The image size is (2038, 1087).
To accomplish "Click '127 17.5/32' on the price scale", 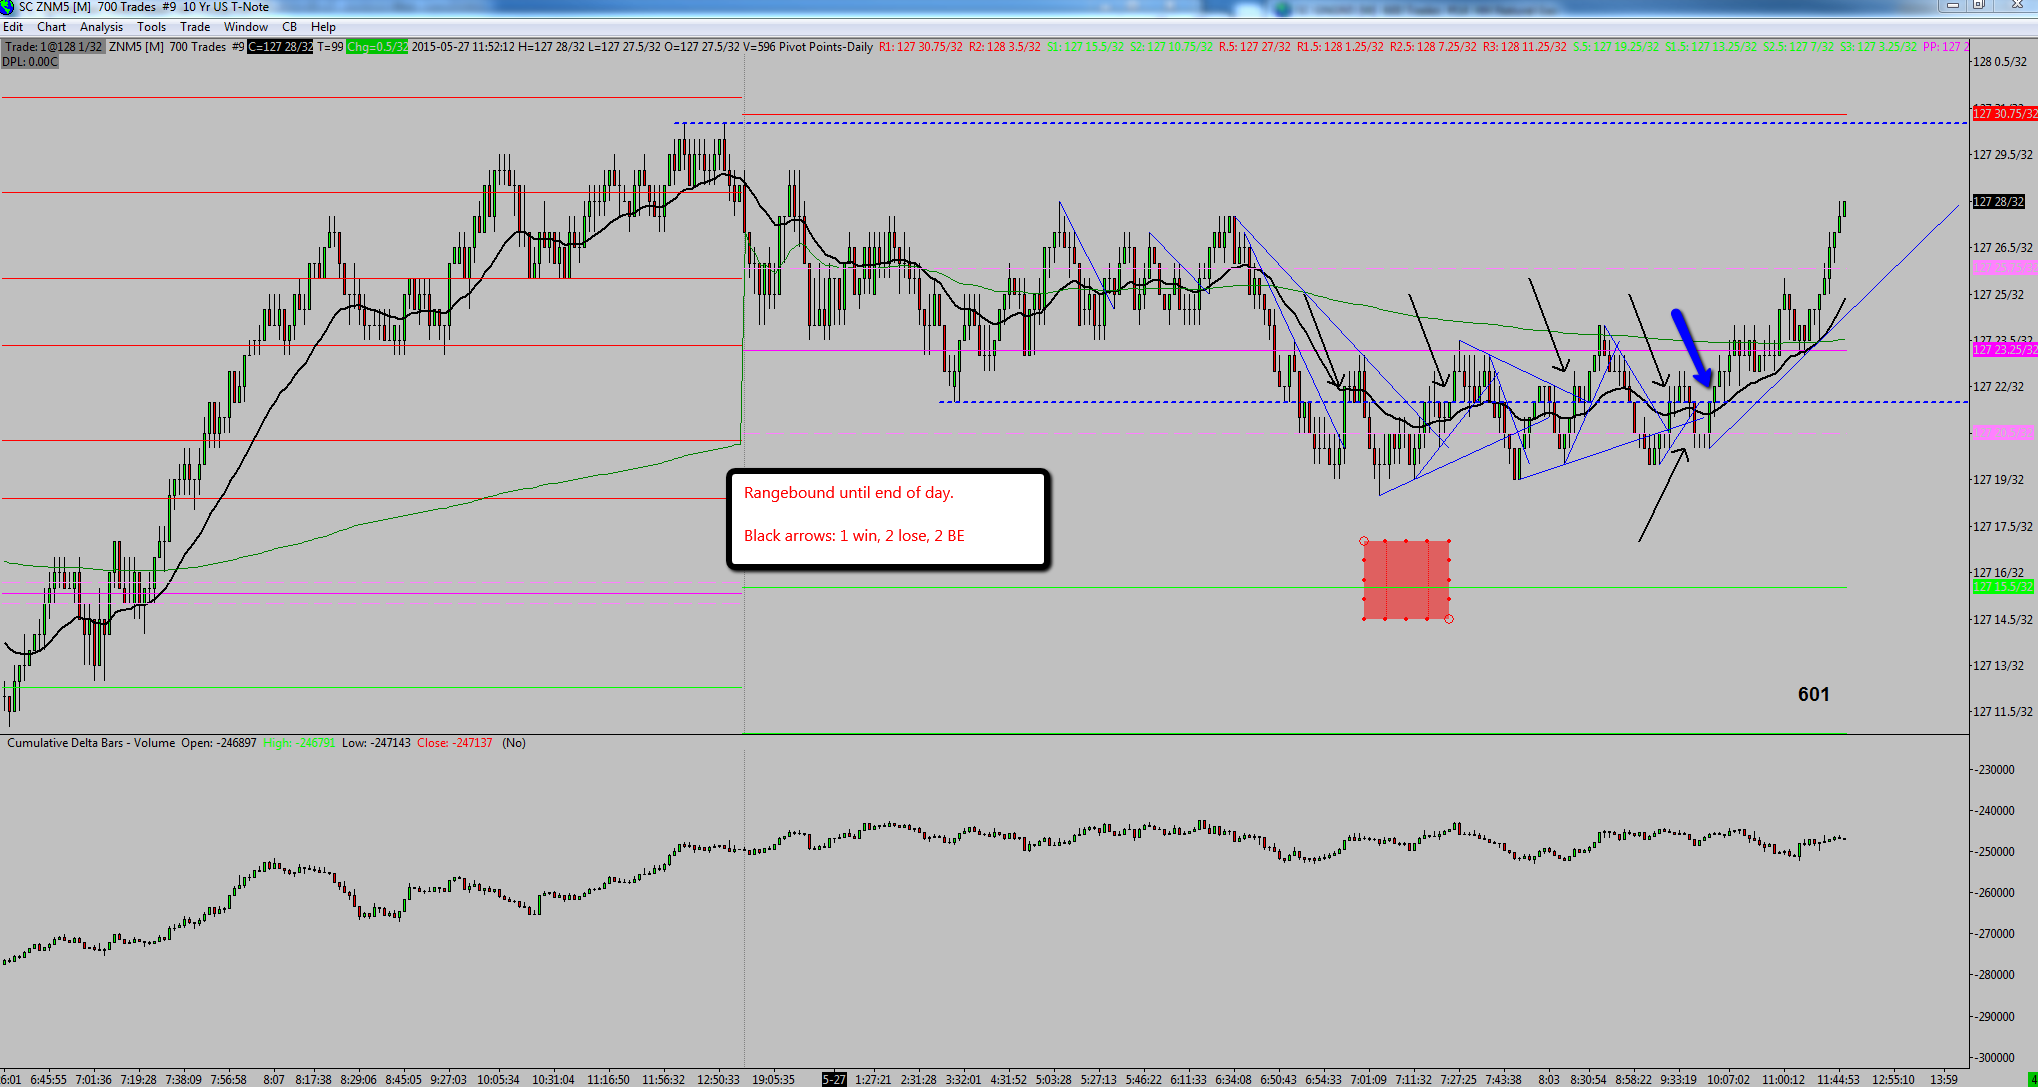I will click(x=2003, y=527).
